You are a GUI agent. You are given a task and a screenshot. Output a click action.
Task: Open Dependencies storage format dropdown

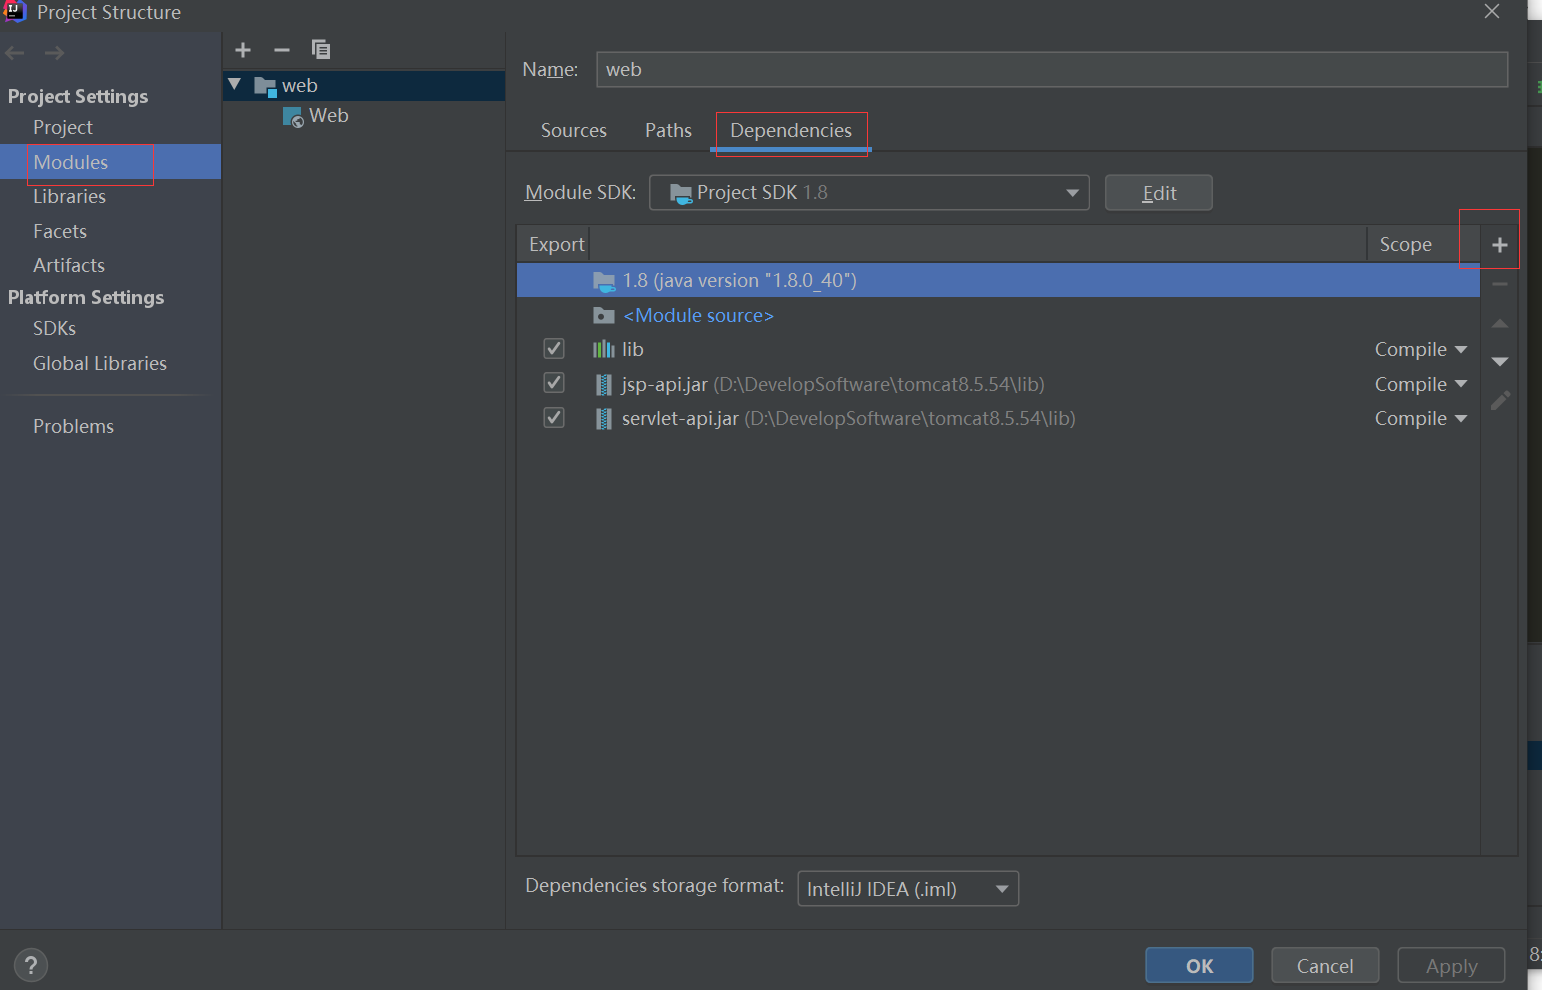click(908, 889)
